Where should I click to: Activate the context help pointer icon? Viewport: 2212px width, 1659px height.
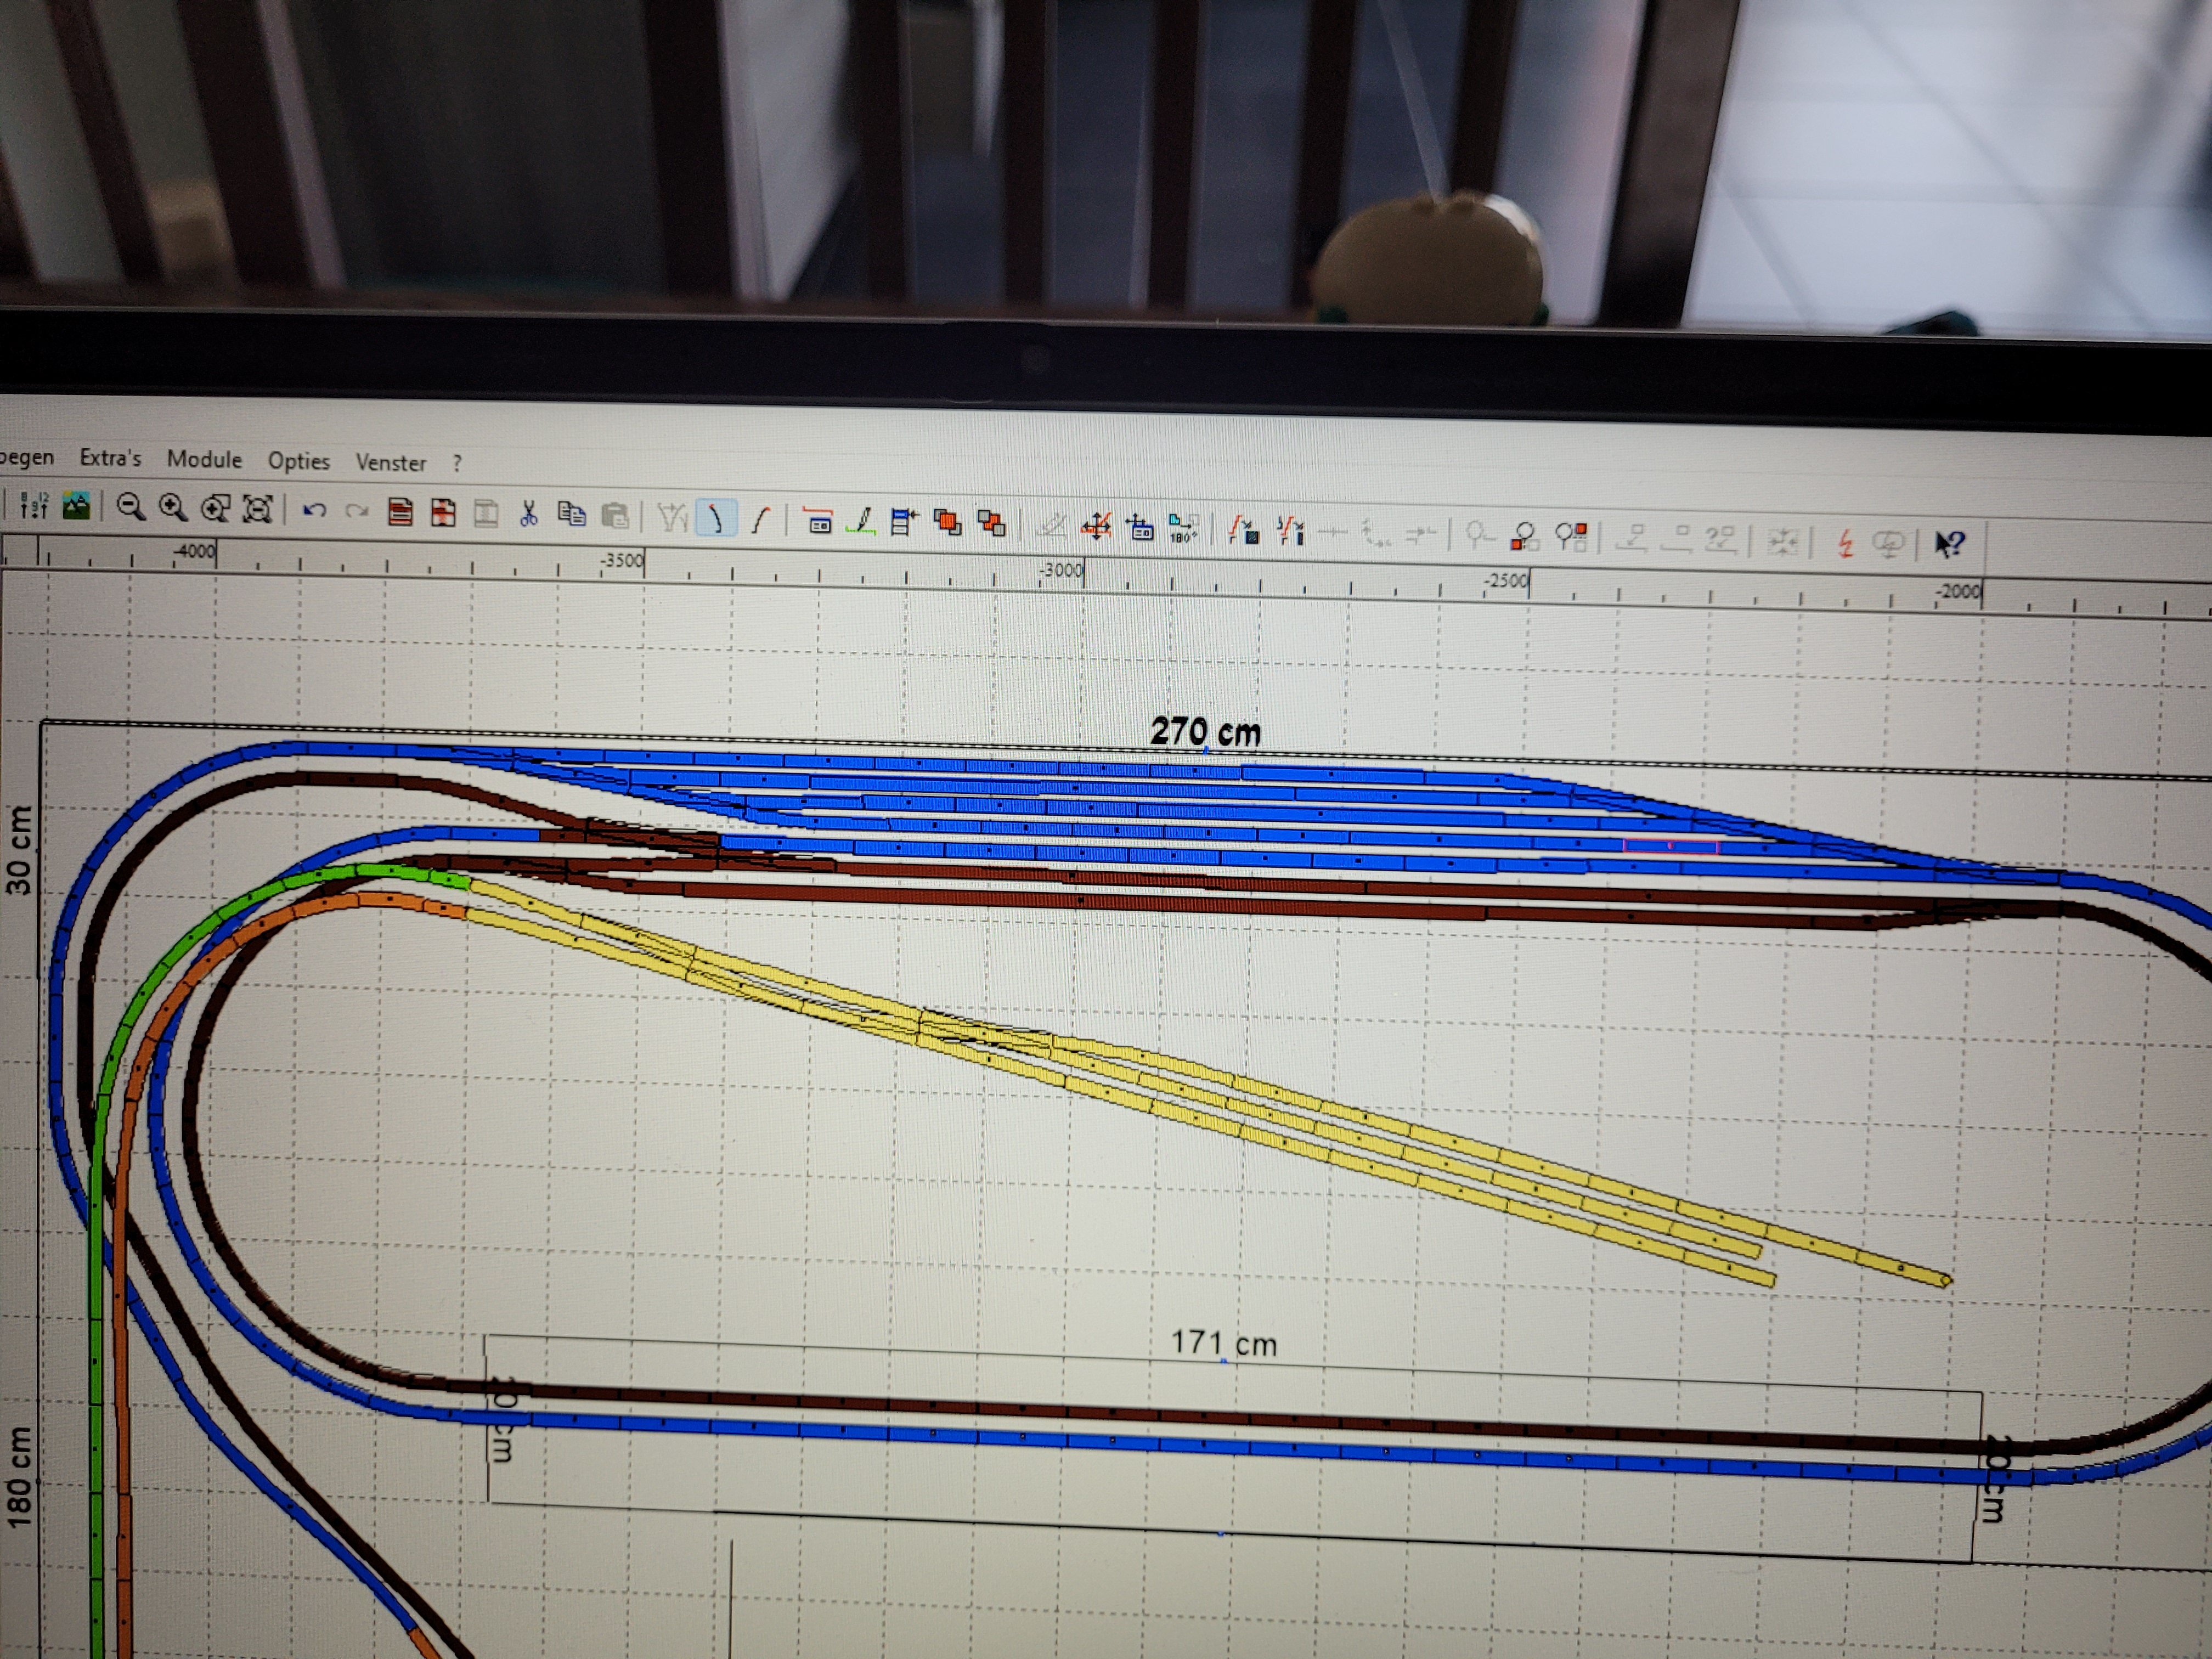tap(1950, 545)
